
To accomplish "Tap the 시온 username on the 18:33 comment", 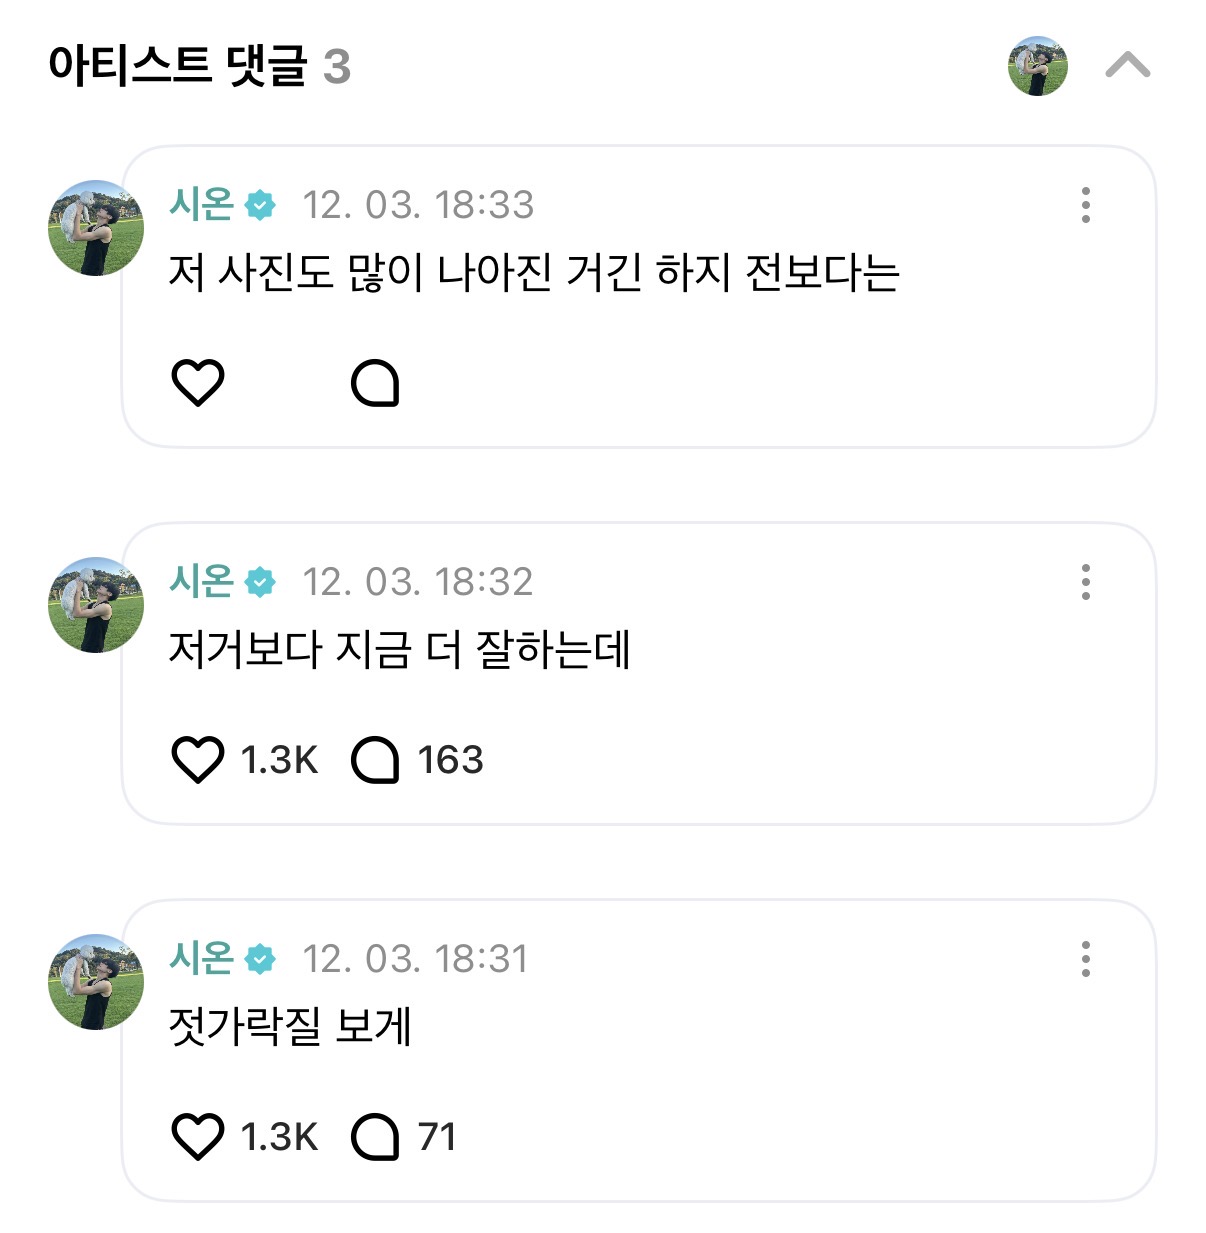I will coord(202,204).
